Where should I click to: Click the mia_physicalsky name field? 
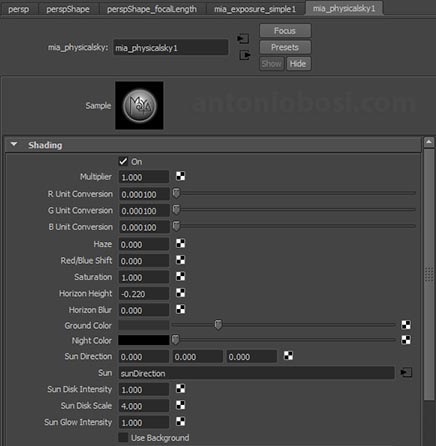pos(171,47)
